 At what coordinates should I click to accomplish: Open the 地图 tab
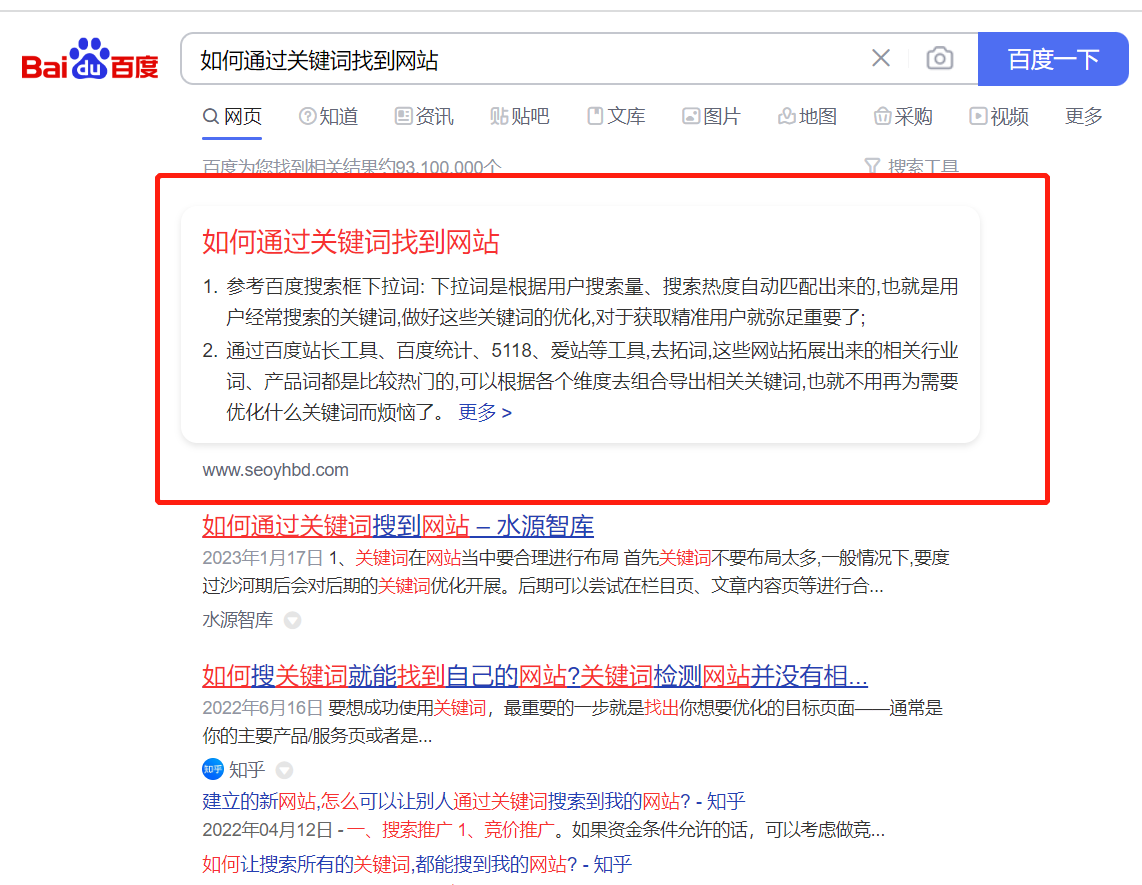pos(807,117)
